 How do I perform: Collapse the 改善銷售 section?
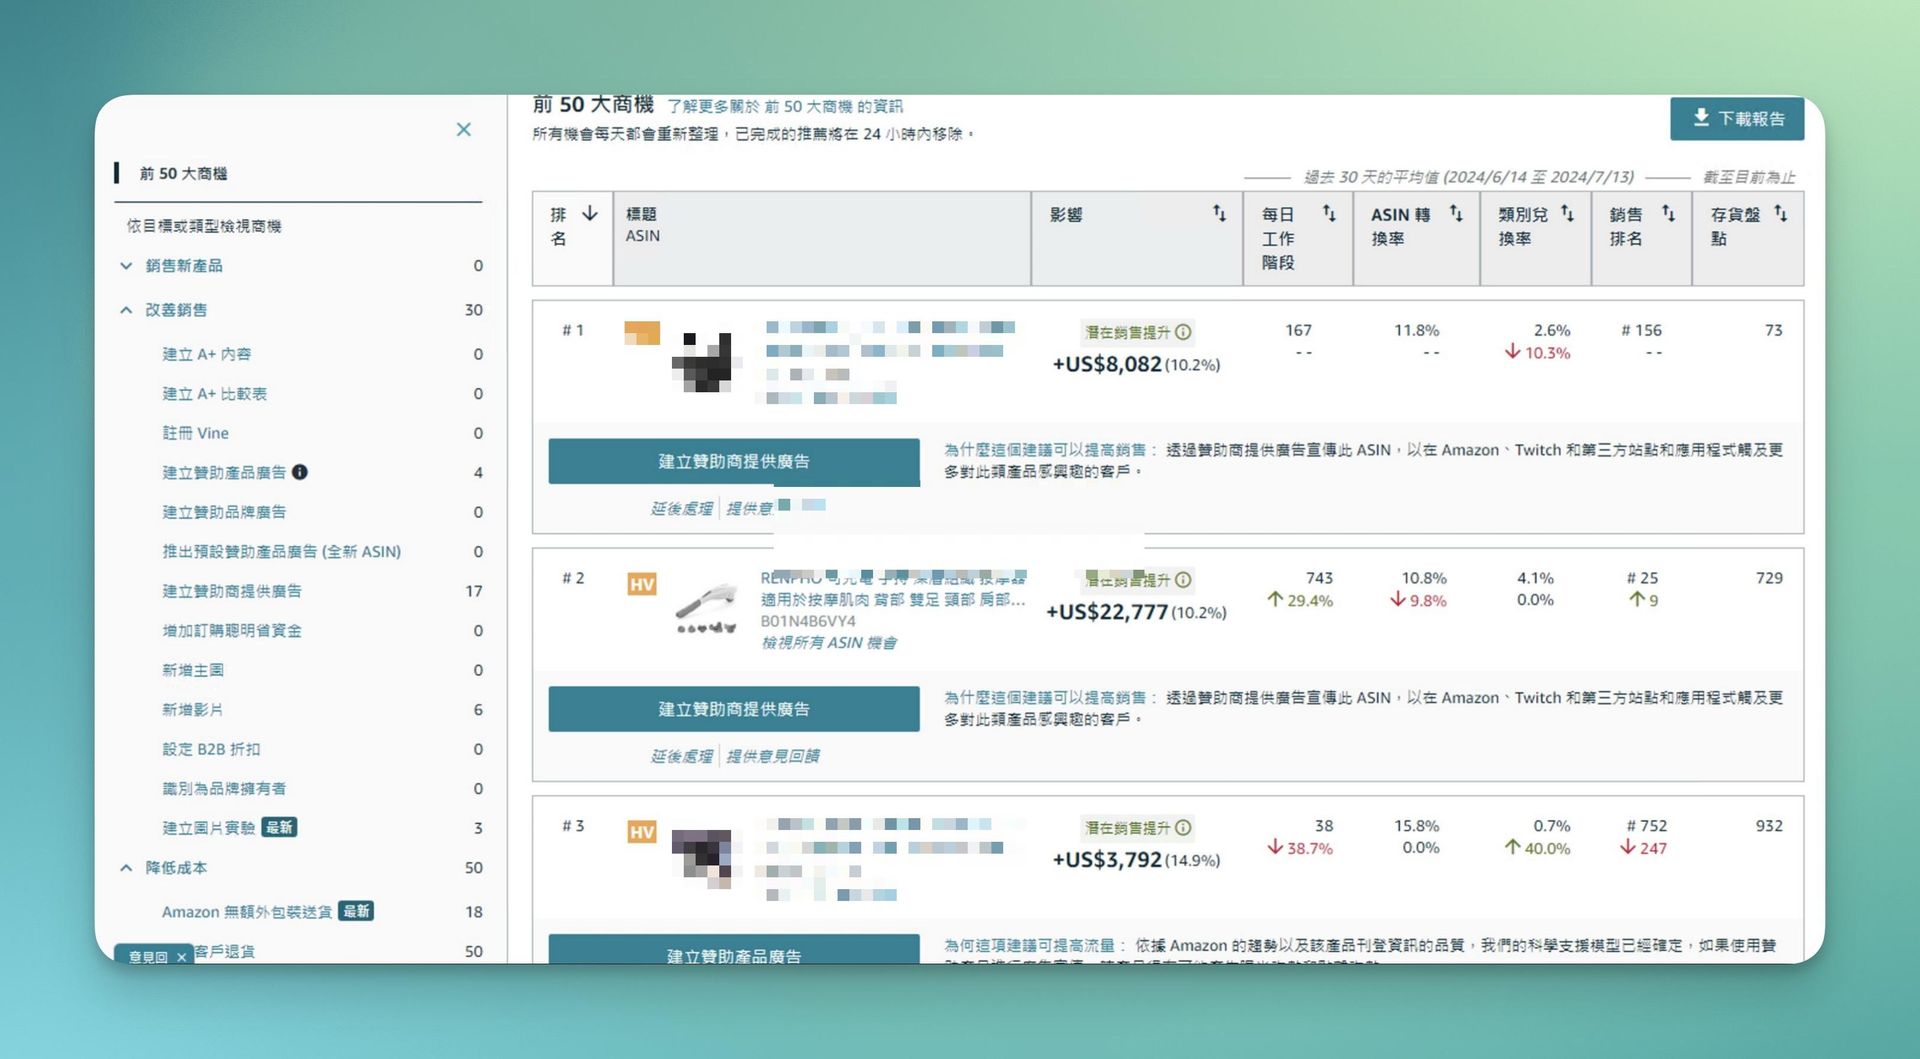tap(126, 310)
